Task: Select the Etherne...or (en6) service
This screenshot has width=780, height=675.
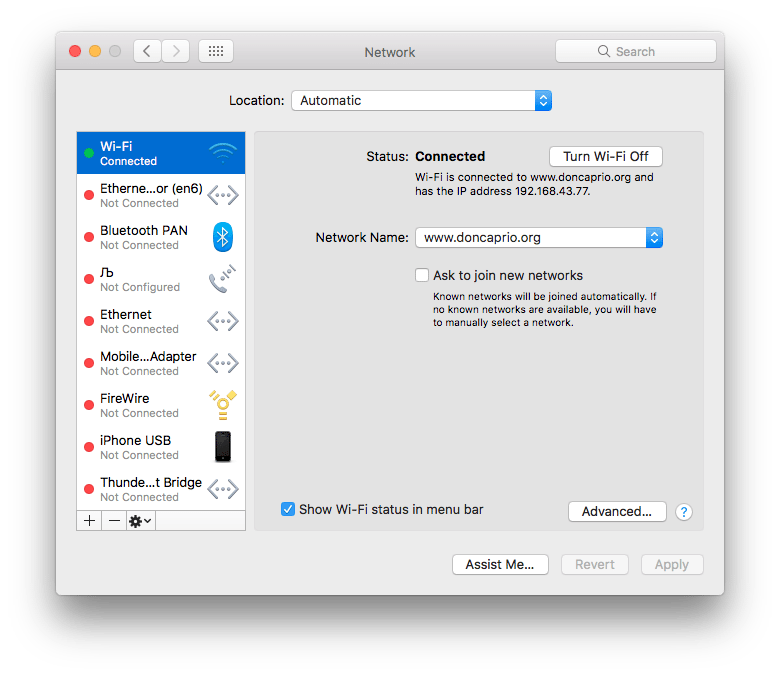Action: click(161, 195)
